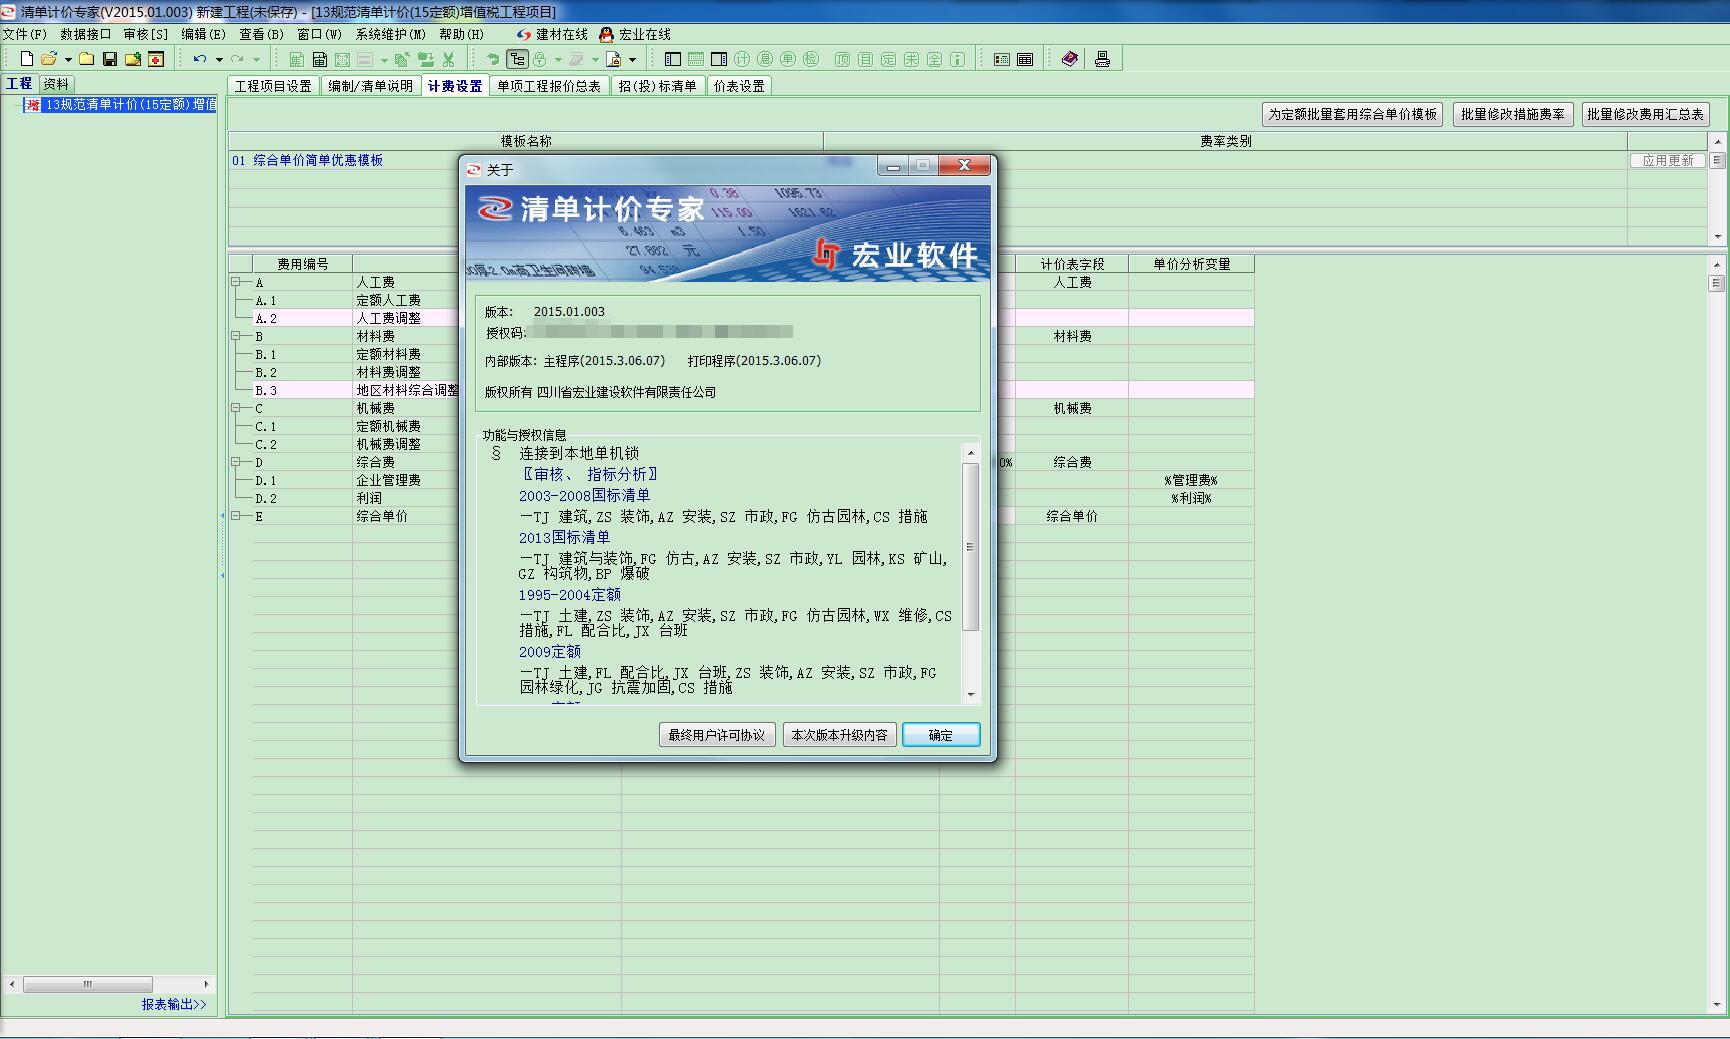Open the dropdown arrow beside the open icon
This screenshot has width=1730, height=1039.
67,59
